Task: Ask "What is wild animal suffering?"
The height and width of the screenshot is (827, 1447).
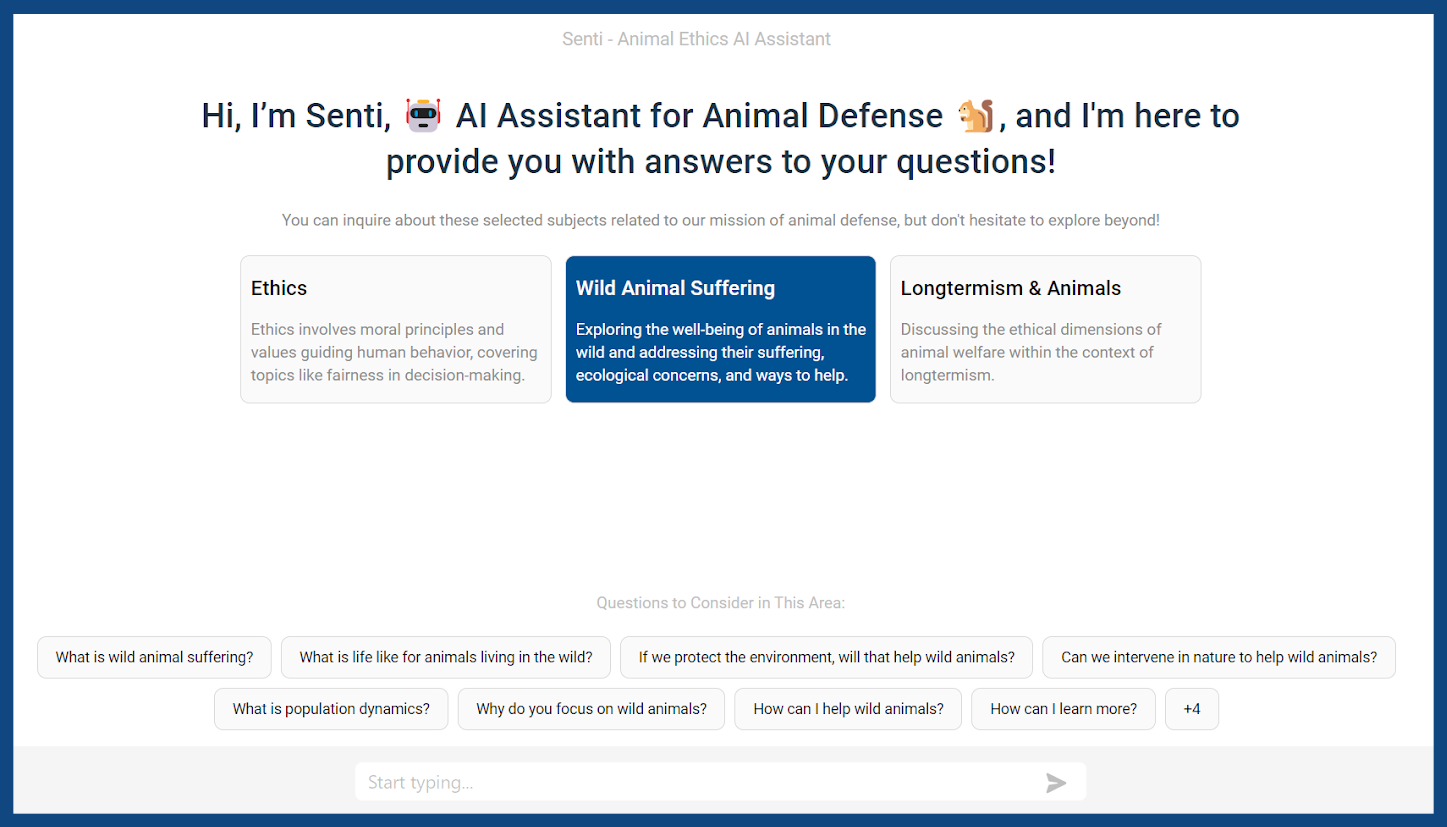Action: [x=154, y=657]
